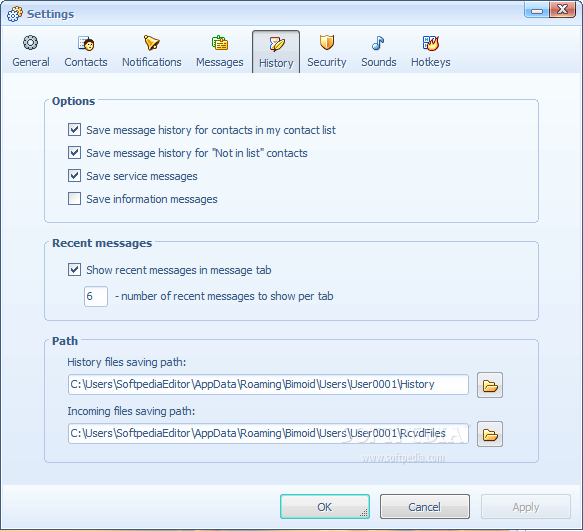Click the Options group heading

(74, 101)
